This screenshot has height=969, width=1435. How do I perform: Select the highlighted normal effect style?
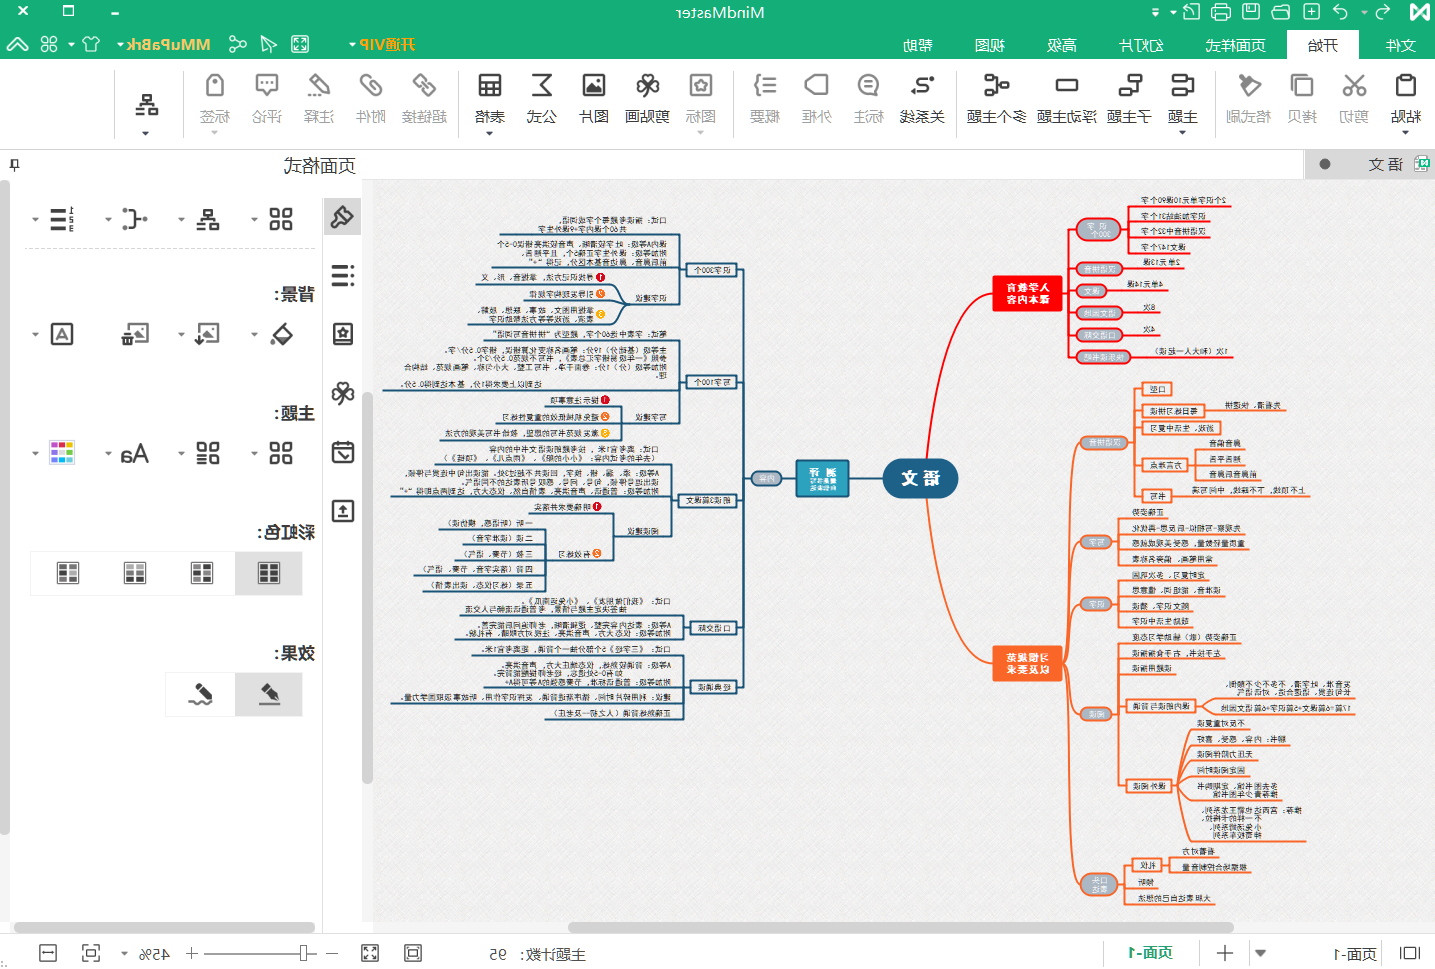pos(269,694)
